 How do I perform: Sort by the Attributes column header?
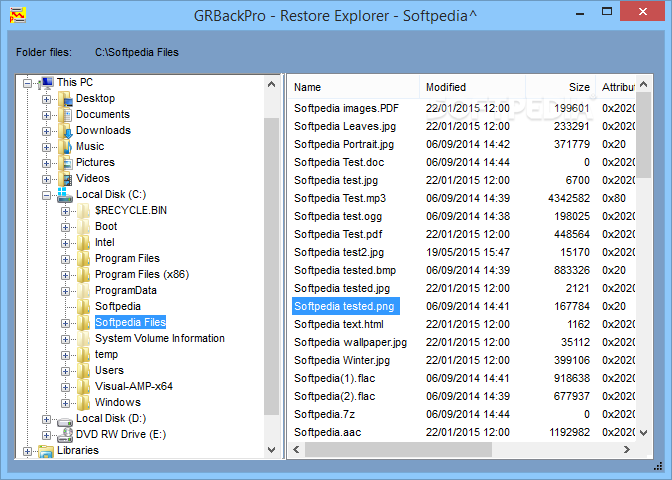point(615,87)
